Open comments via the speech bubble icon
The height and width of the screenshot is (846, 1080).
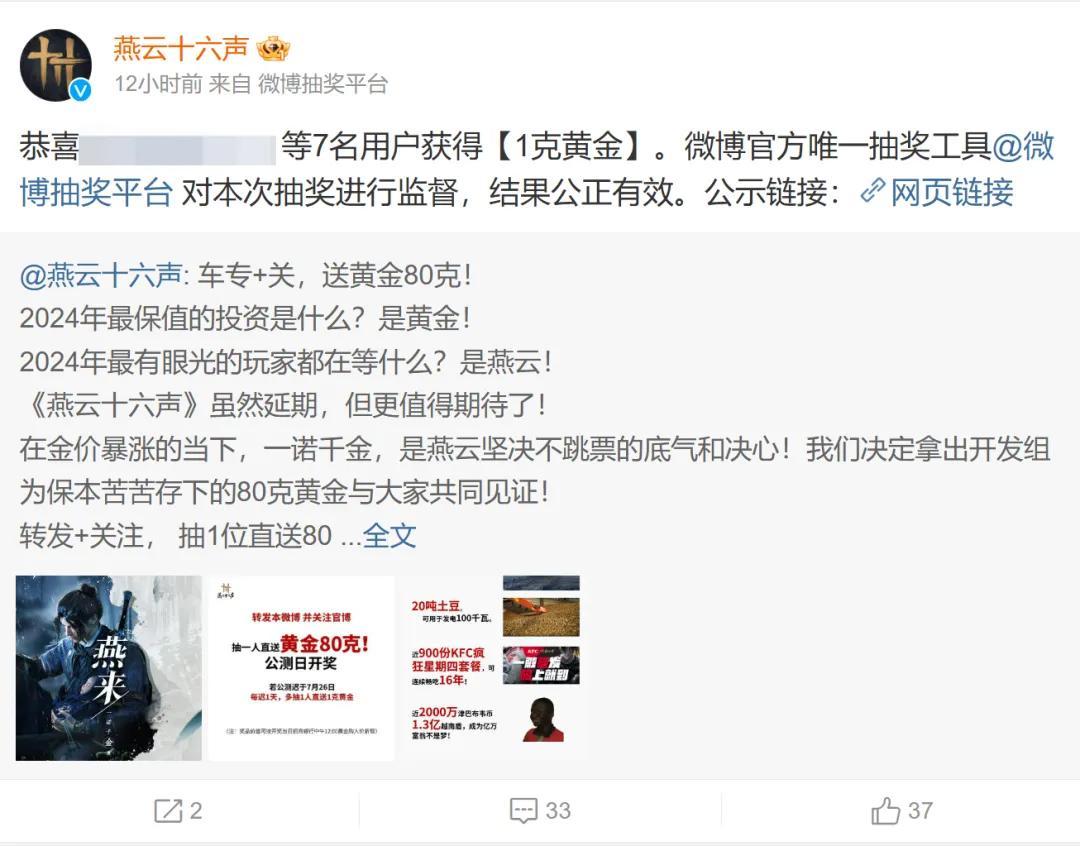pos(523,811)
